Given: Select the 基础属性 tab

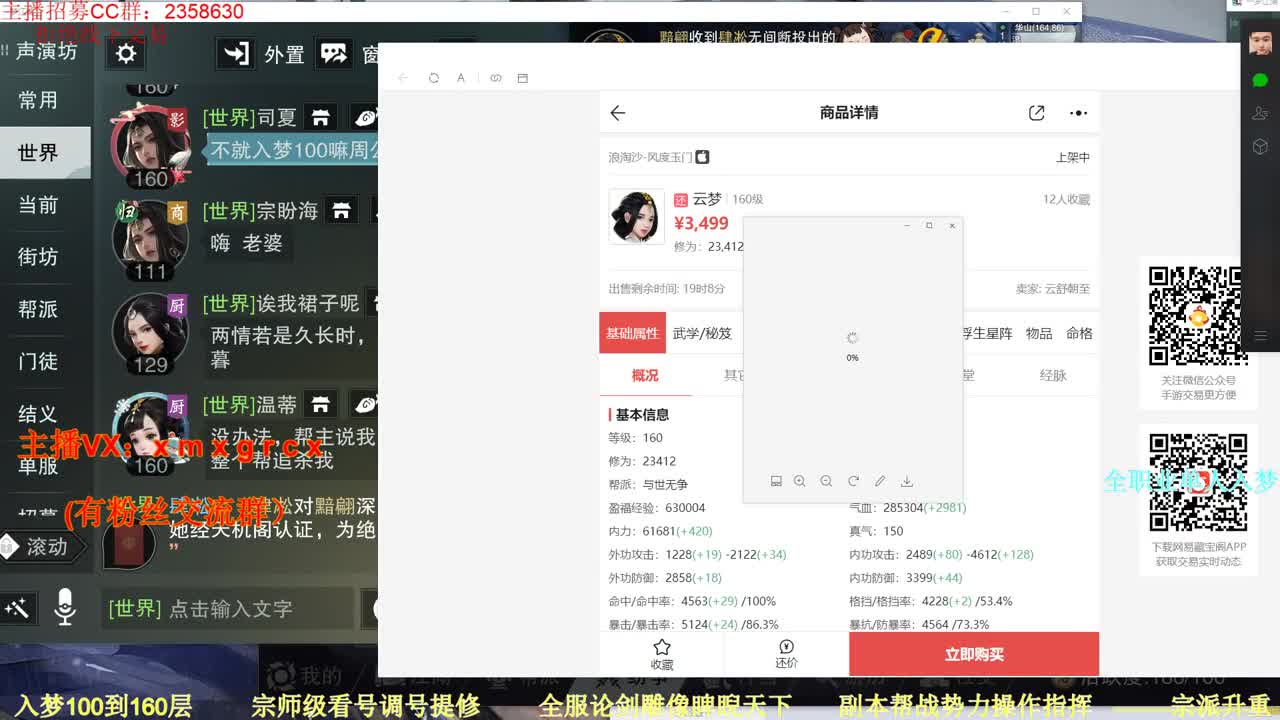Looking at the screenshot, I should [x=632, y=333].
